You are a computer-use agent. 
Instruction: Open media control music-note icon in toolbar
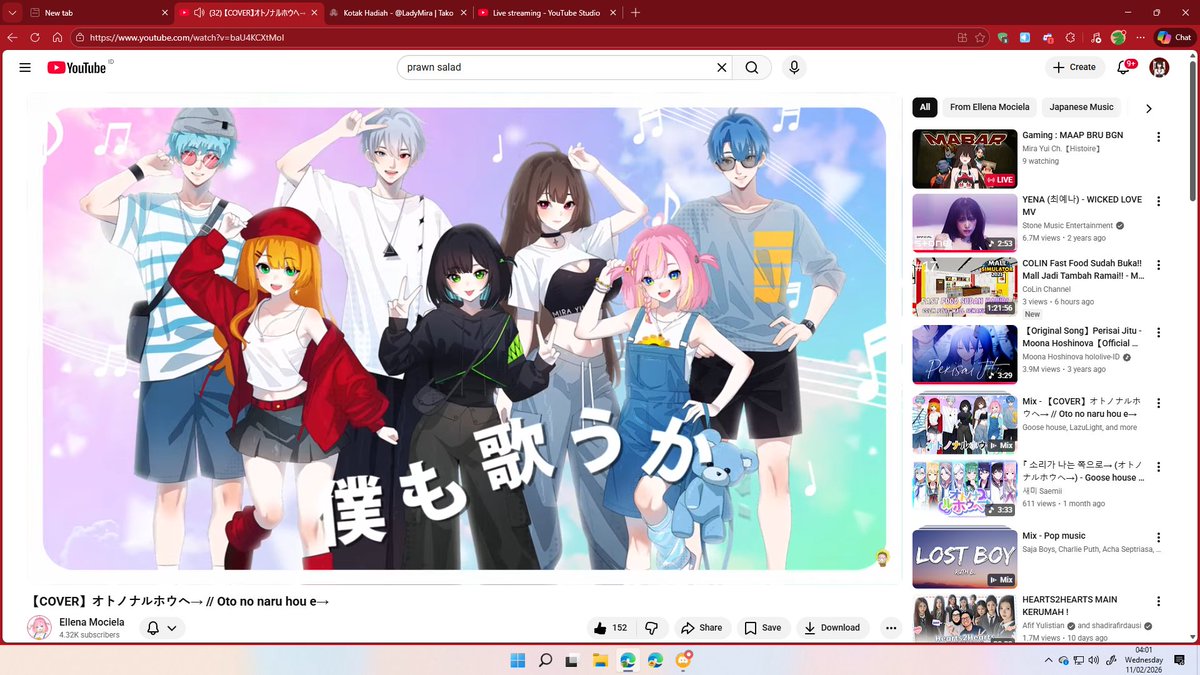click(1097, 37)
